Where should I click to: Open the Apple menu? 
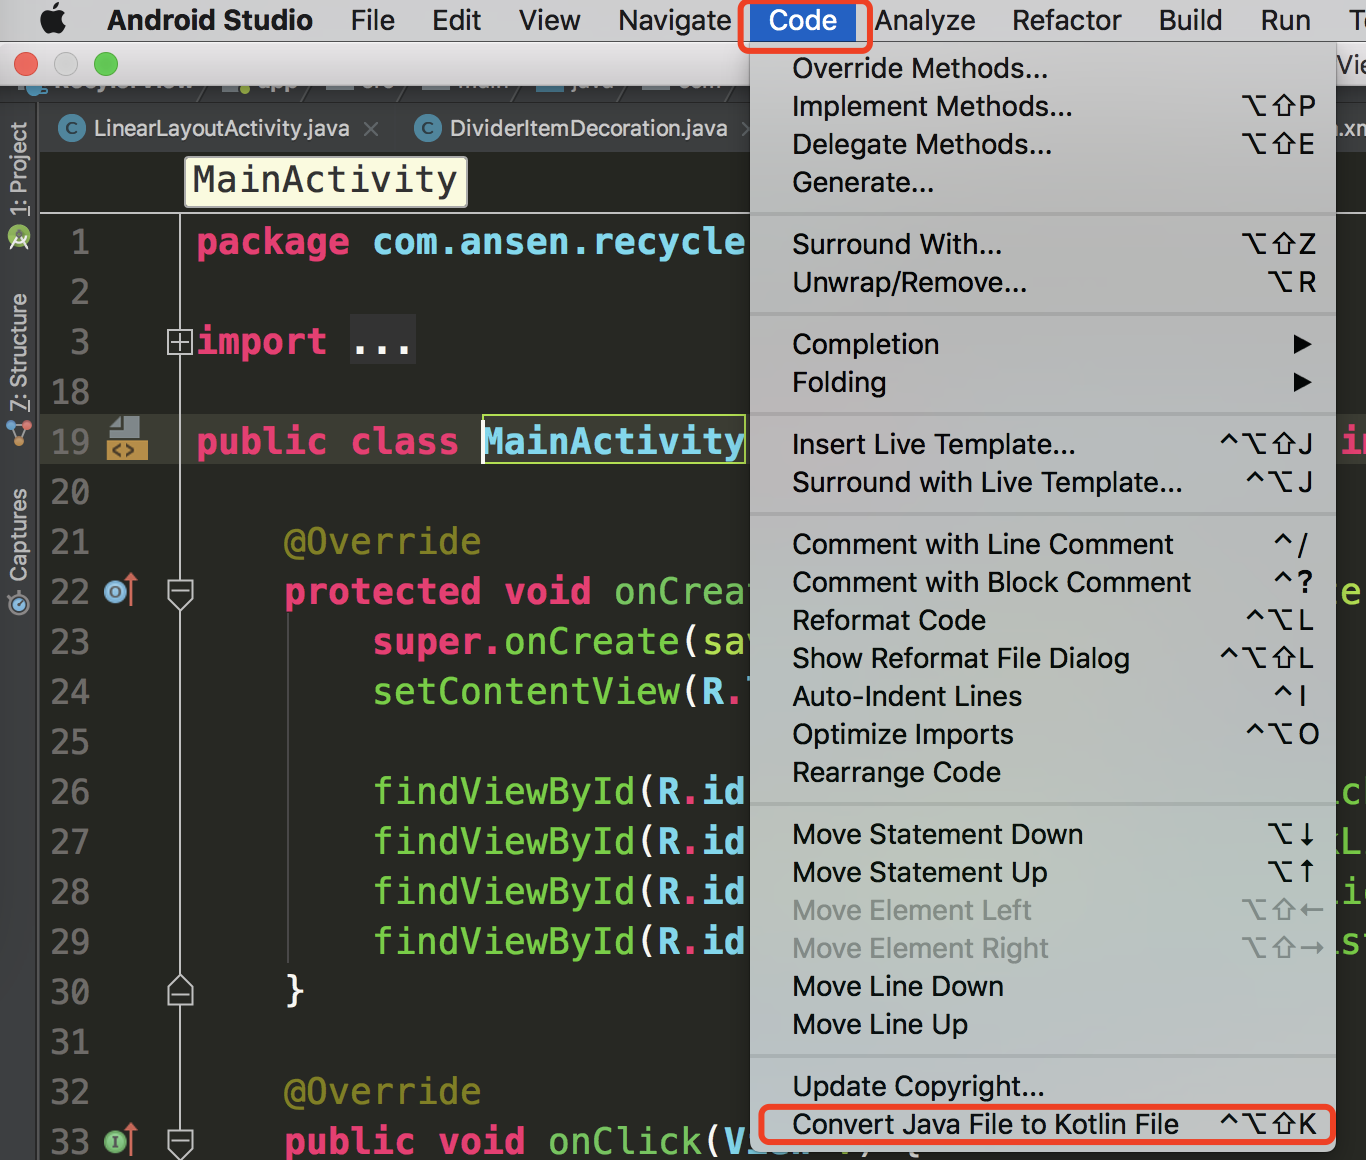52,19
